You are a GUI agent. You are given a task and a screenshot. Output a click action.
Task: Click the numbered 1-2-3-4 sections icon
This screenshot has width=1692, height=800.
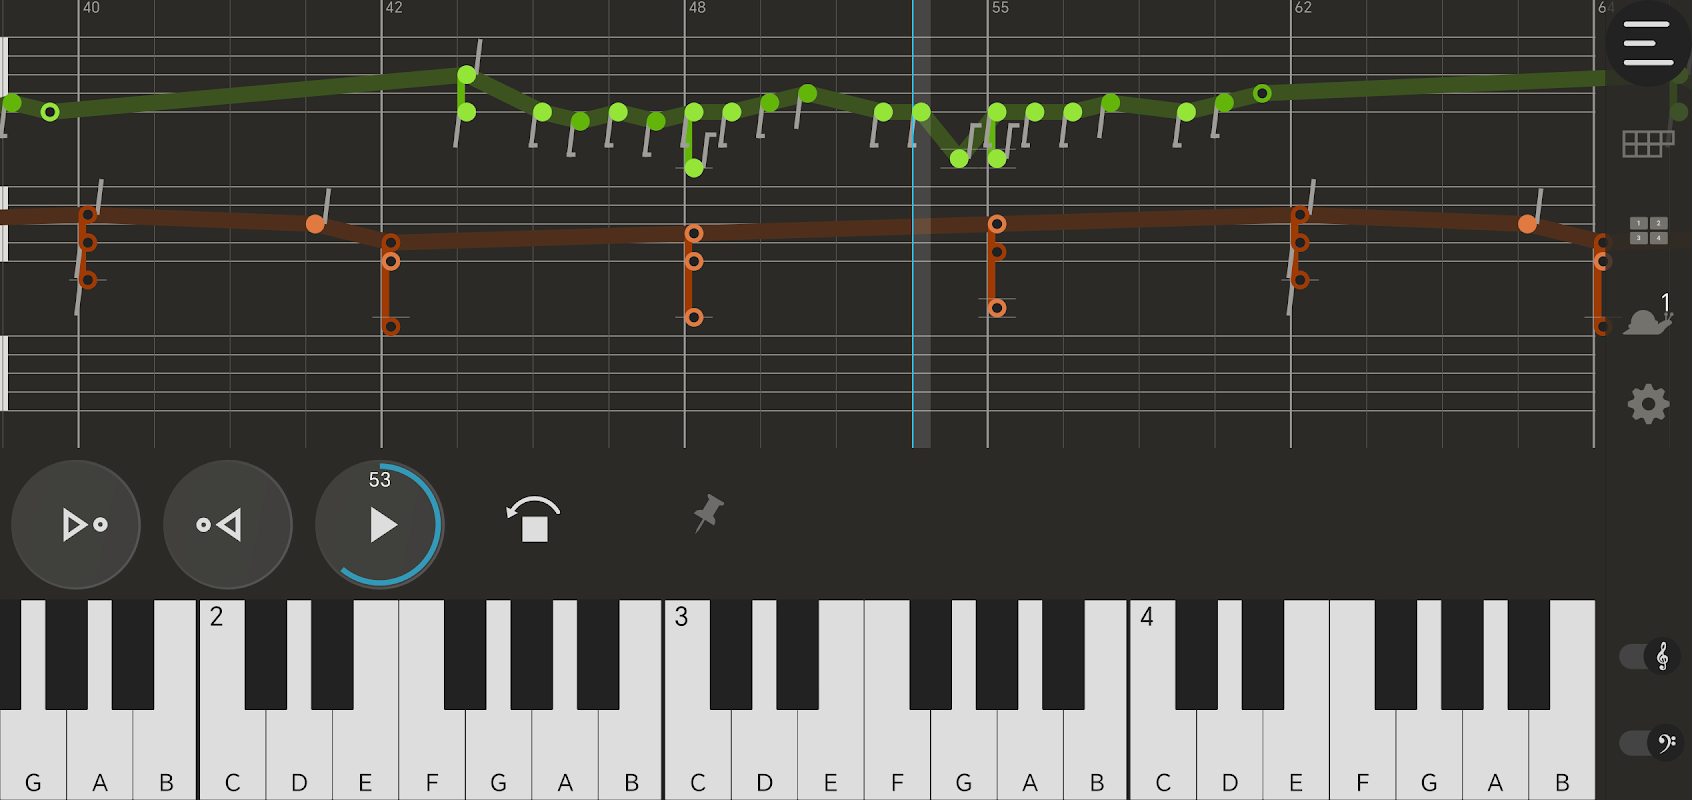pyautogui.click(x=1648, y=230)
